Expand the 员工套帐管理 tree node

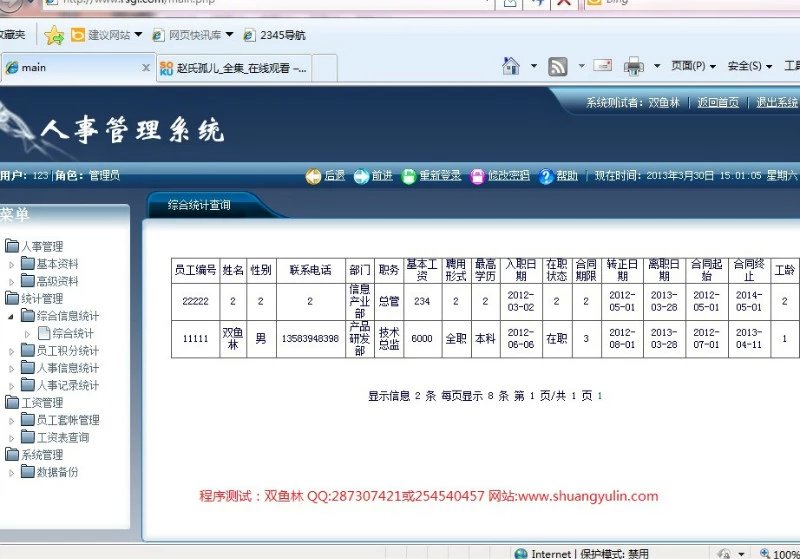[x=11, y=421]
